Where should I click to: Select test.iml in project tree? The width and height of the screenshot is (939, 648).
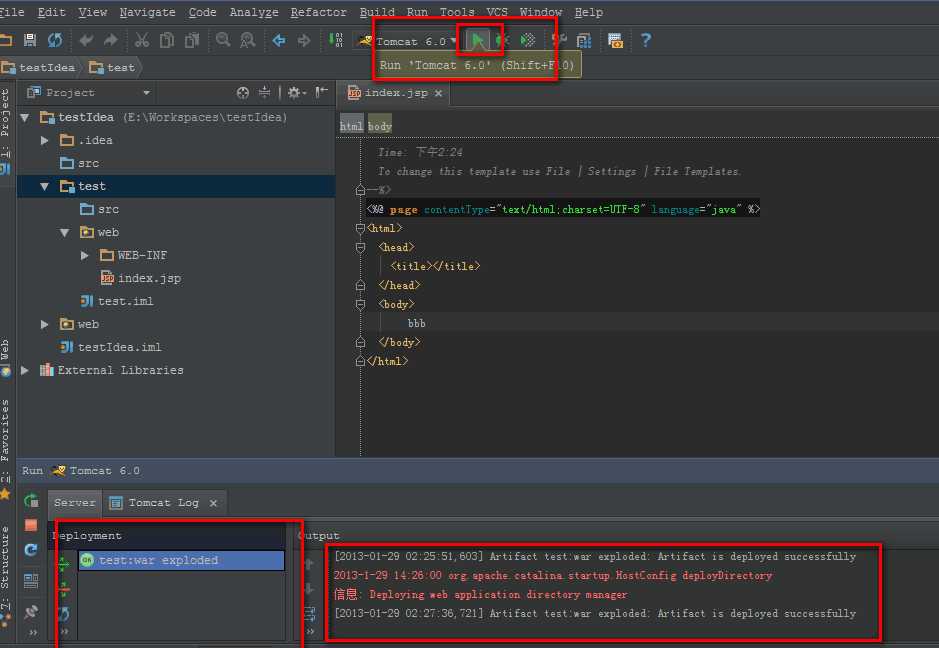pyautogui.click(x=117, y=301)
